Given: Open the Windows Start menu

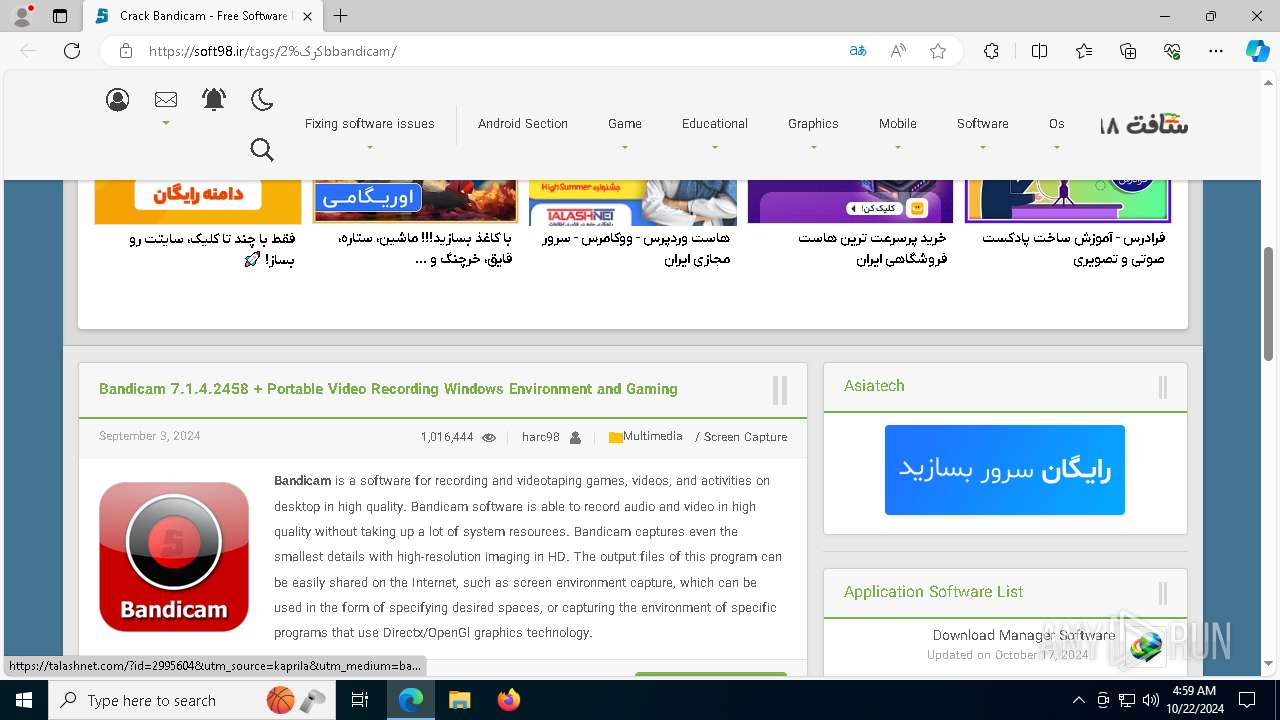Looking at the screenshot, I should click(24, 700).
